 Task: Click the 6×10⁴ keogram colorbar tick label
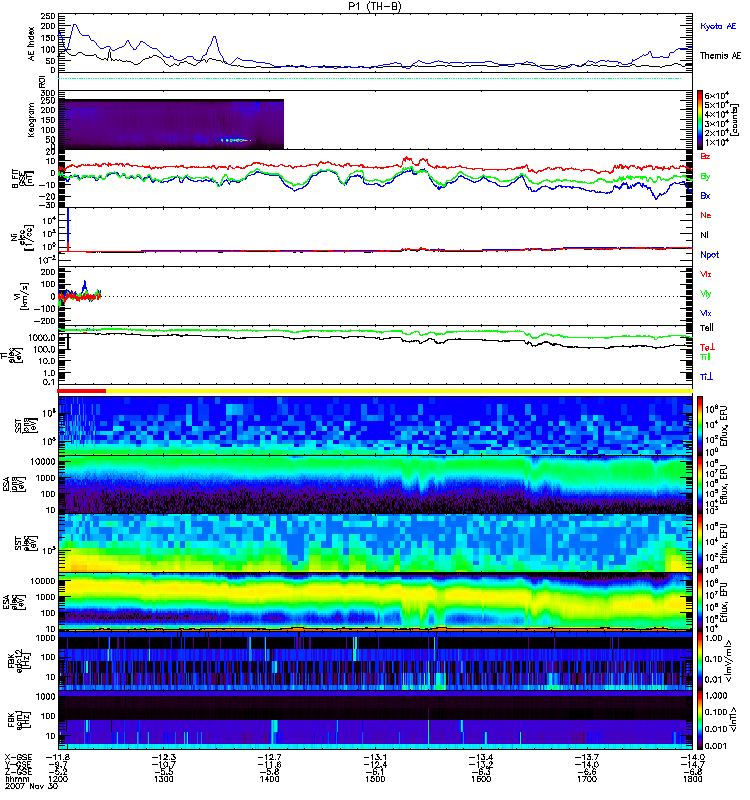(716, 95)
